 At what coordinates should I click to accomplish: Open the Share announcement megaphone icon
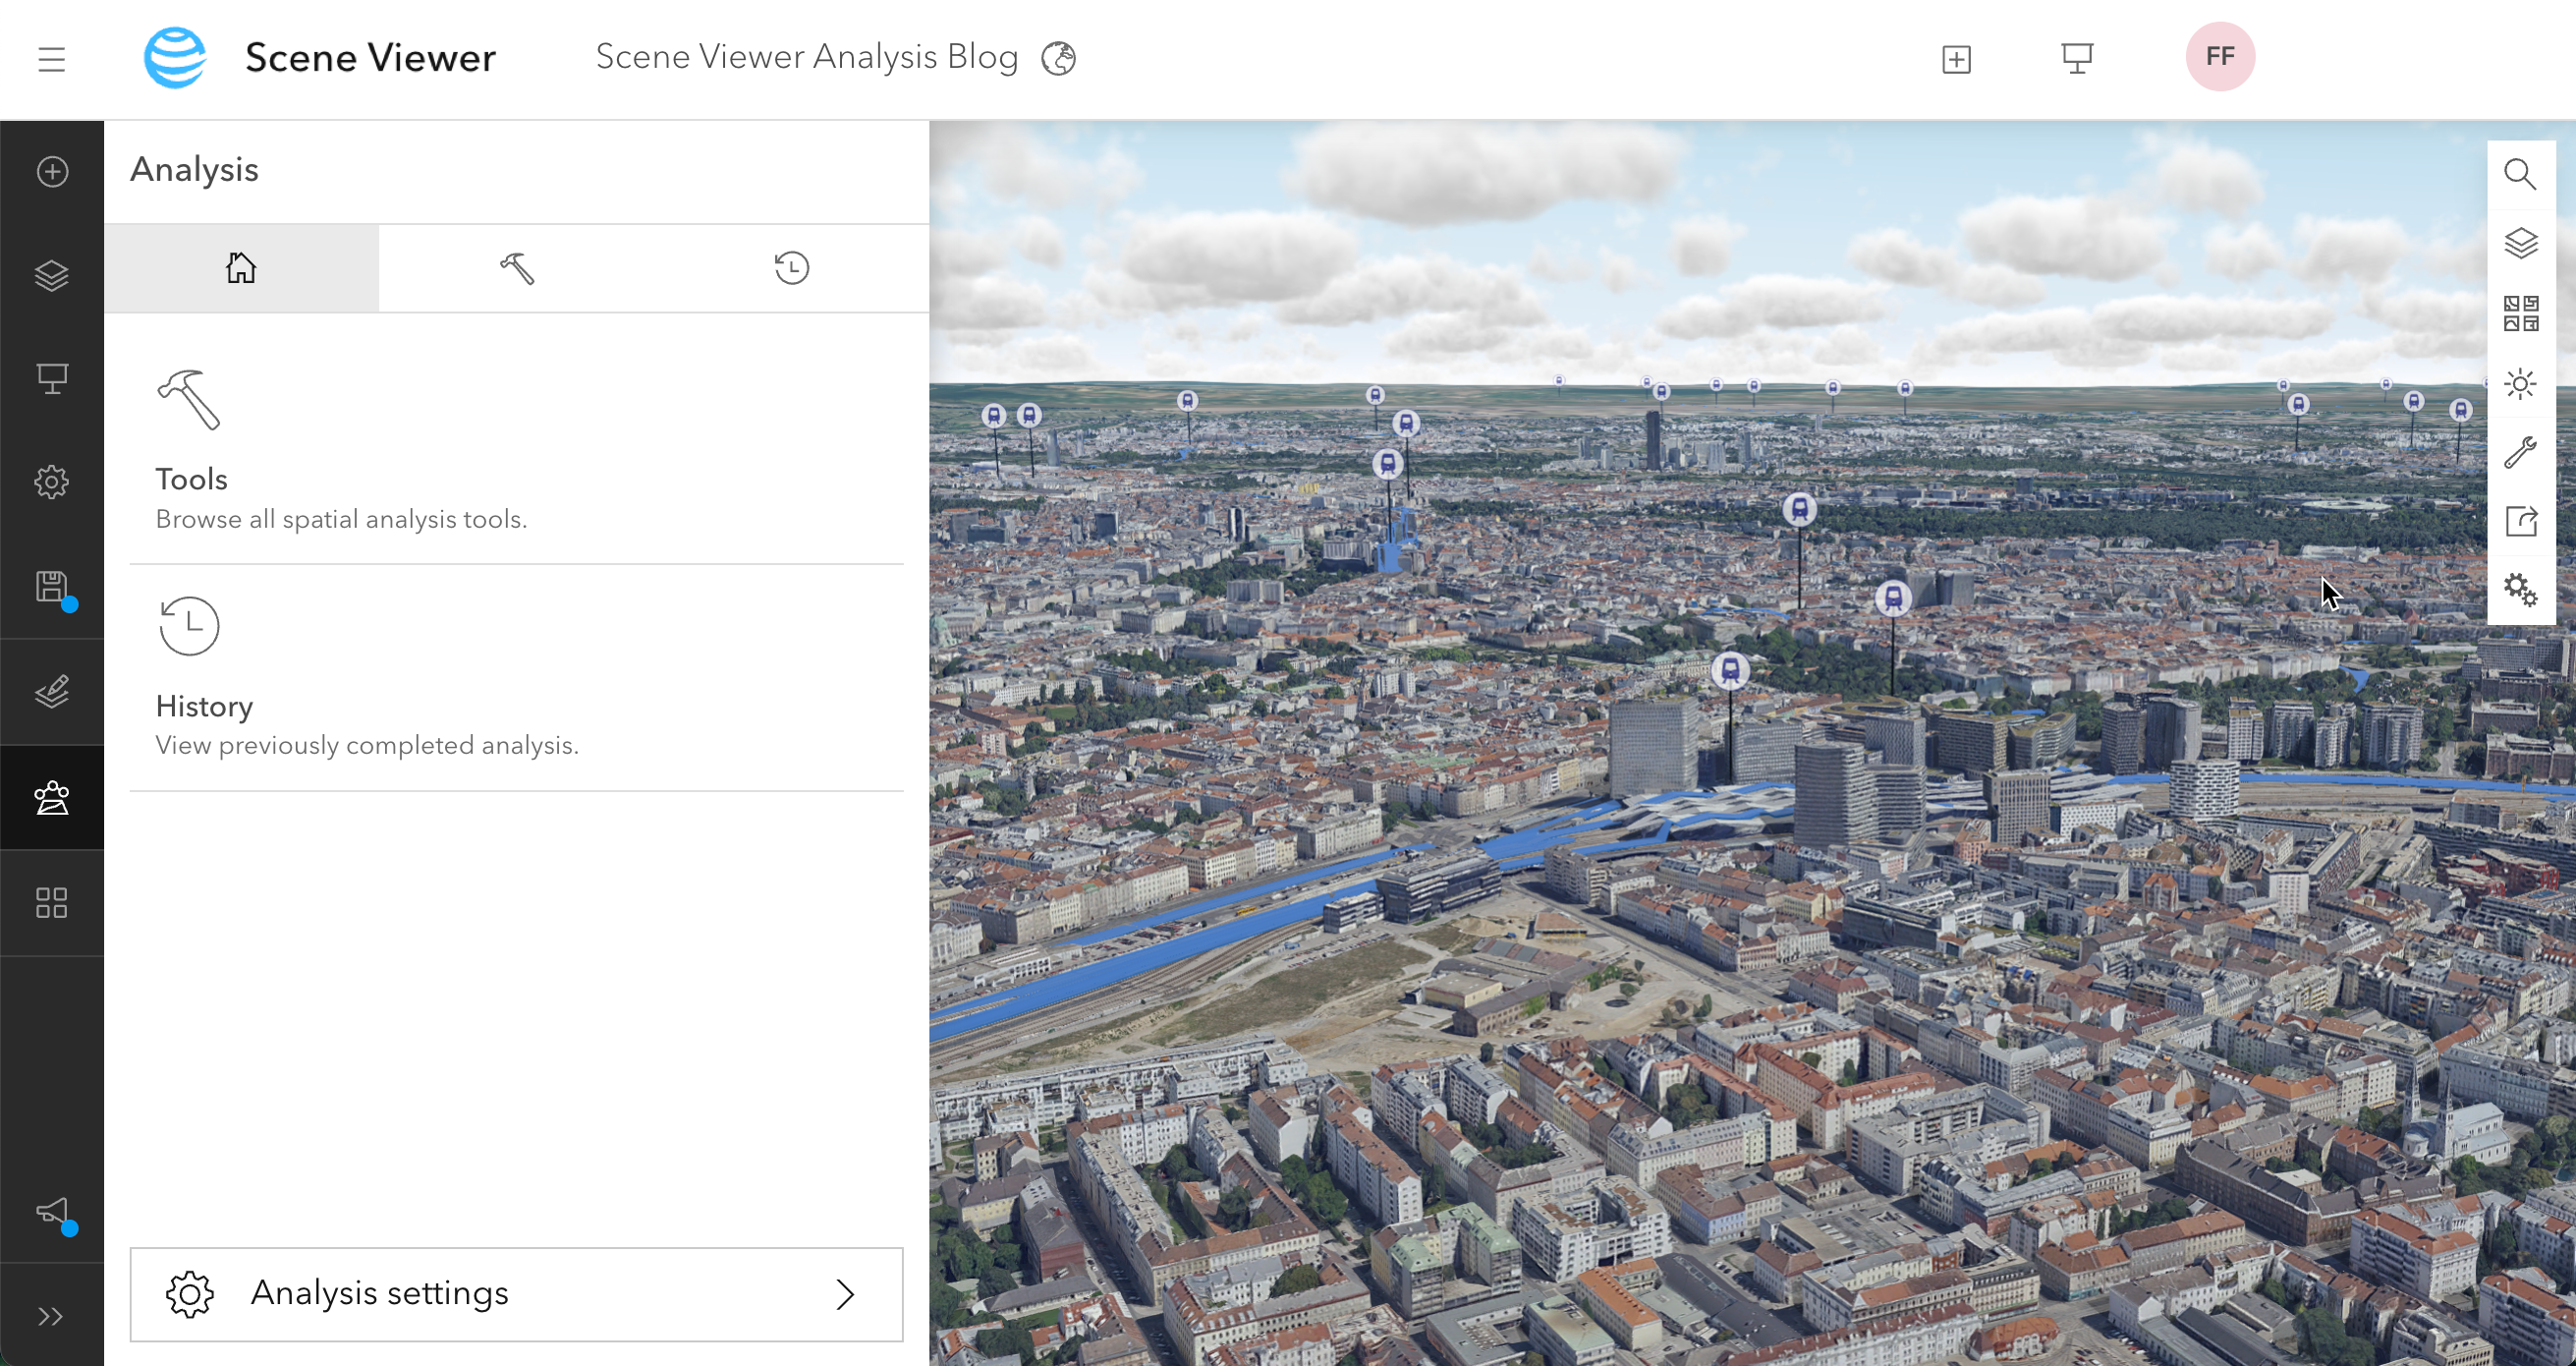pos(51,1211)
